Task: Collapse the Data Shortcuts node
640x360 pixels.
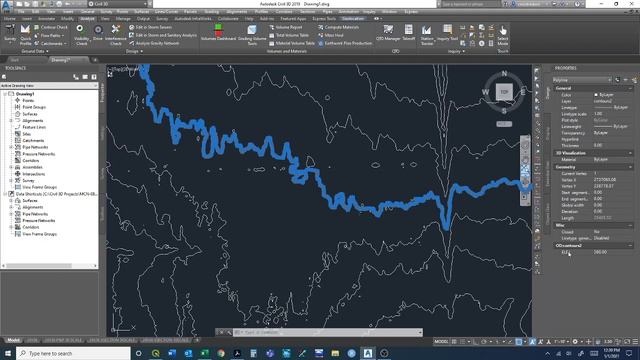Action: 5,194
